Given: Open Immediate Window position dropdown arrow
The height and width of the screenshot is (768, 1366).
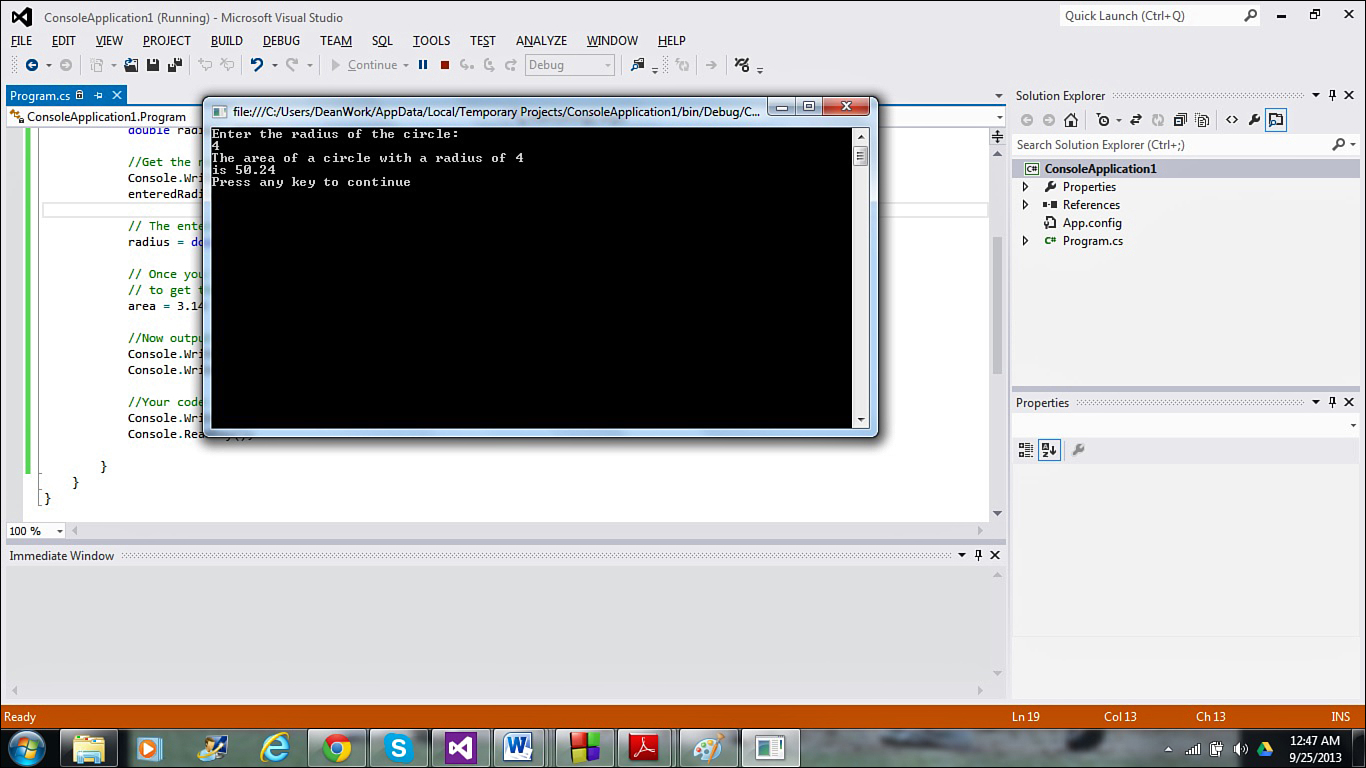Looking at the screenshot, I should pos(962,556).
